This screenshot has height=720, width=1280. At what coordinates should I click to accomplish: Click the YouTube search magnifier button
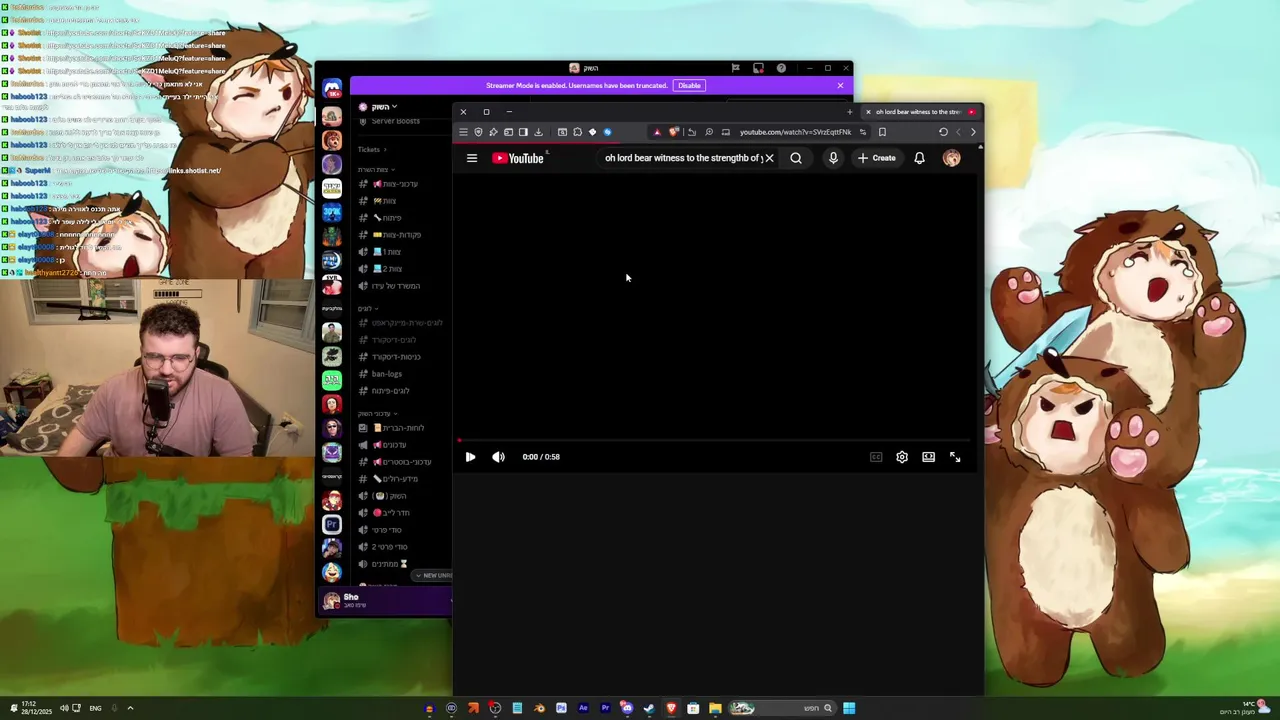click(796, 158)
